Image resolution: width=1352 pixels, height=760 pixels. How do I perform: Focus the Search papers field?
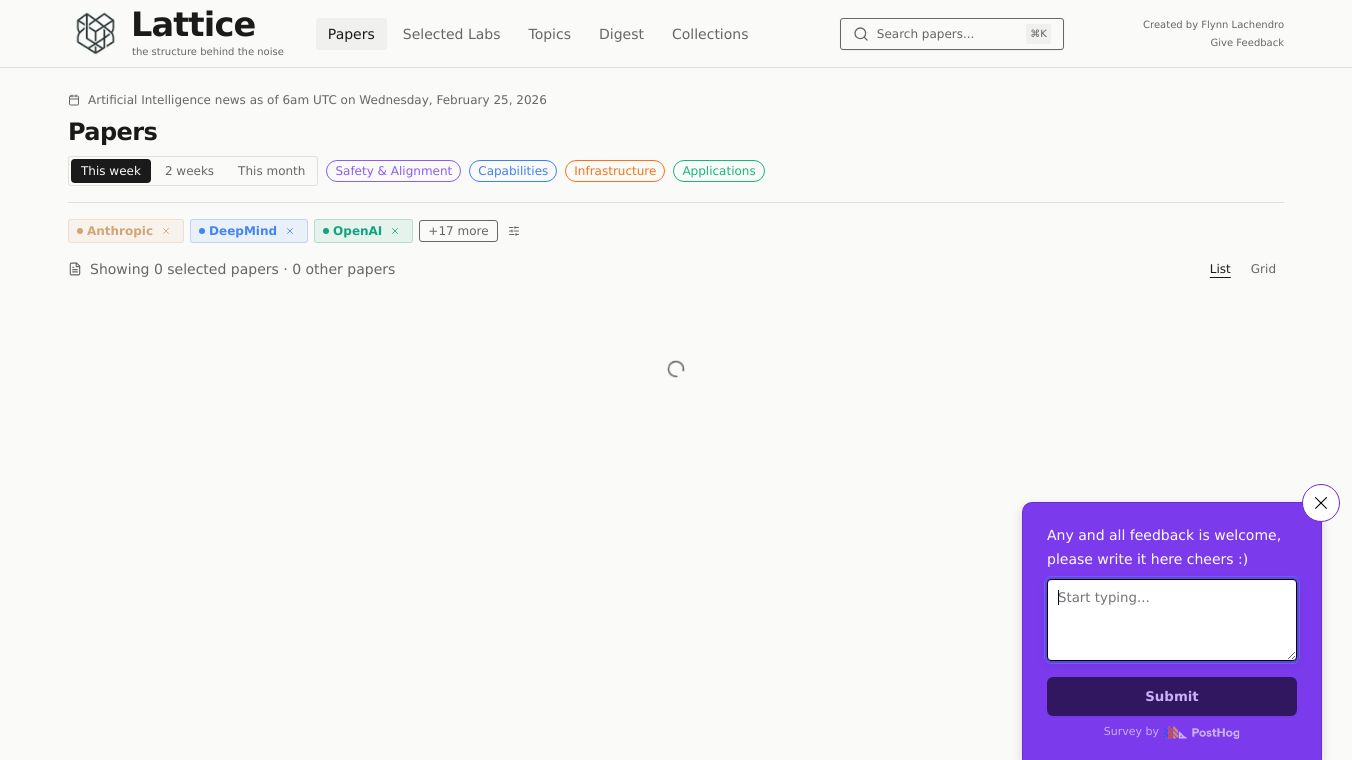(952, 34)
